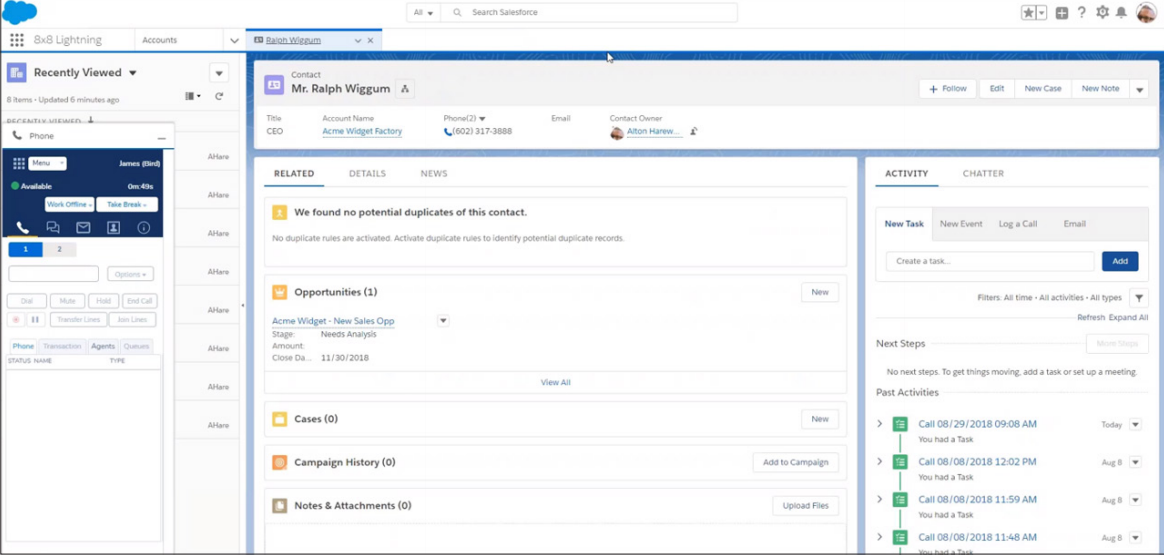Click the Add to Campaign button
The width and height of the screenshot is (1164, 556).
[x=796, y=462]
